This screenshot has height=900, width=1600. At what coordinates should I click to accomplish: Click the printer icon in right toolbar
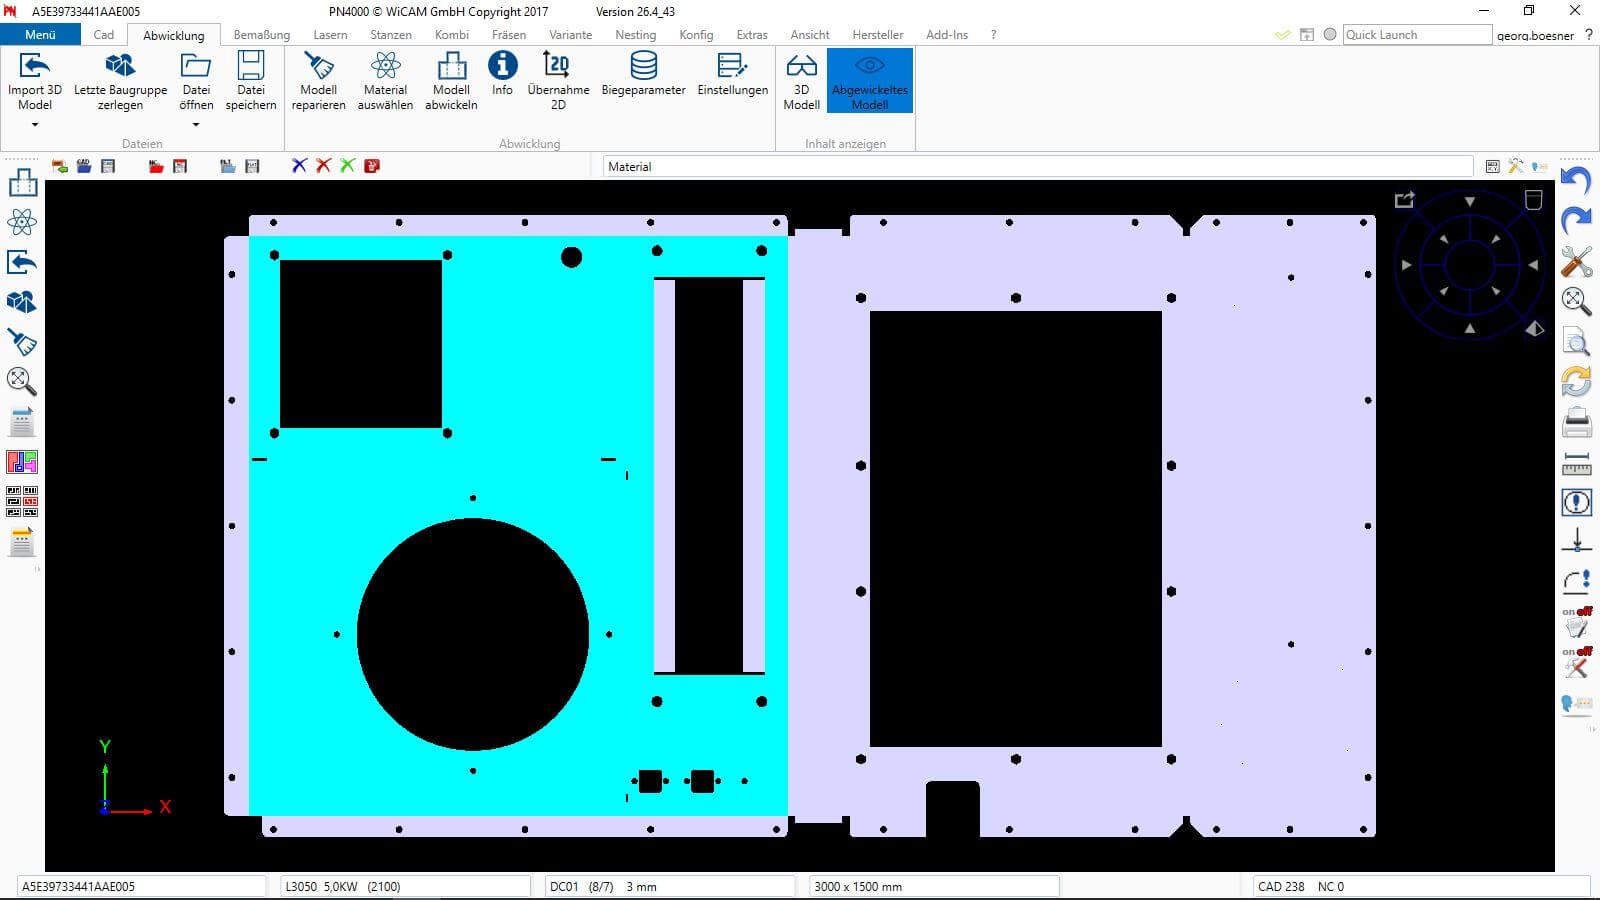pos(1576,423)
